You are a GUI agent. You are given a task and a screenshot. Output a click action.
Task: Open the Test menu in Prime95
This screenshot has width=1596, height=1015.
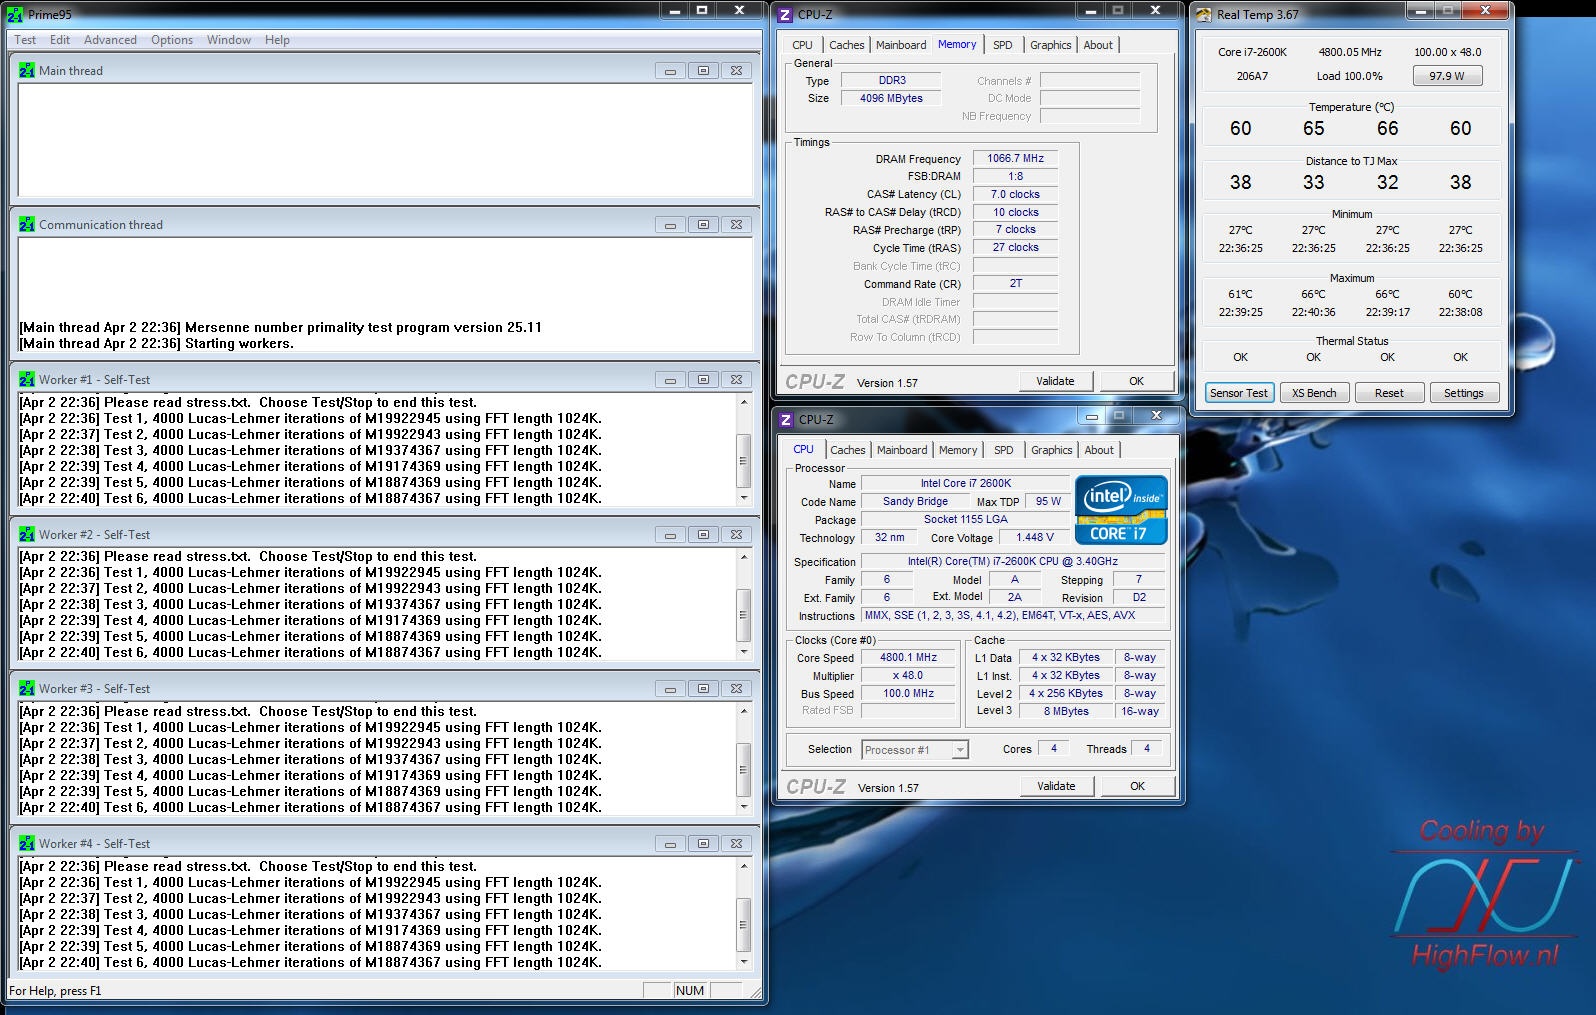point(25,40)
